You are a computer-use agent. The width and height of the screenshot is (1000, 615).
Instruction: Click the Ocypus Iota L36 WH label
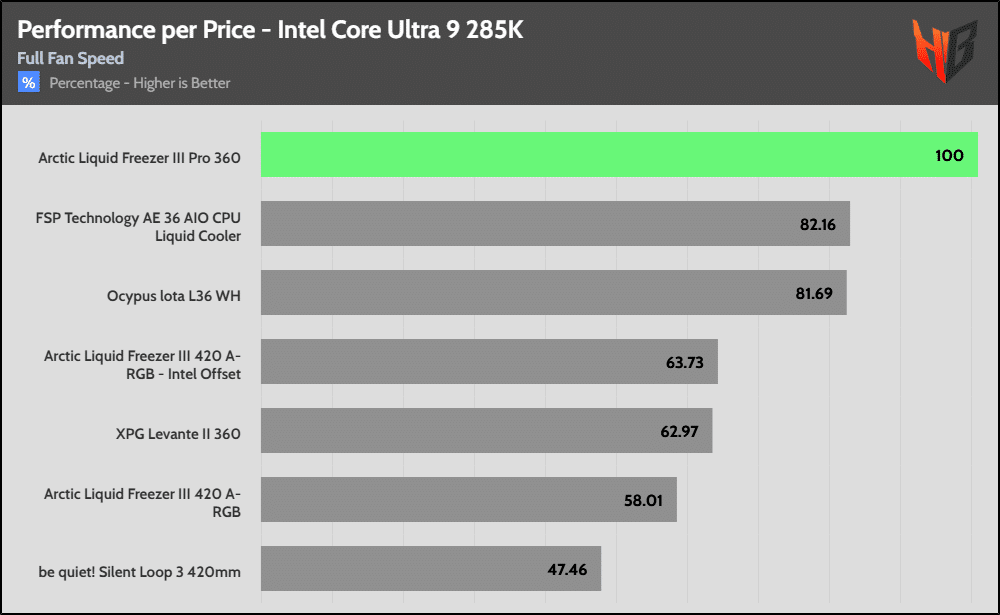point(174,295)
